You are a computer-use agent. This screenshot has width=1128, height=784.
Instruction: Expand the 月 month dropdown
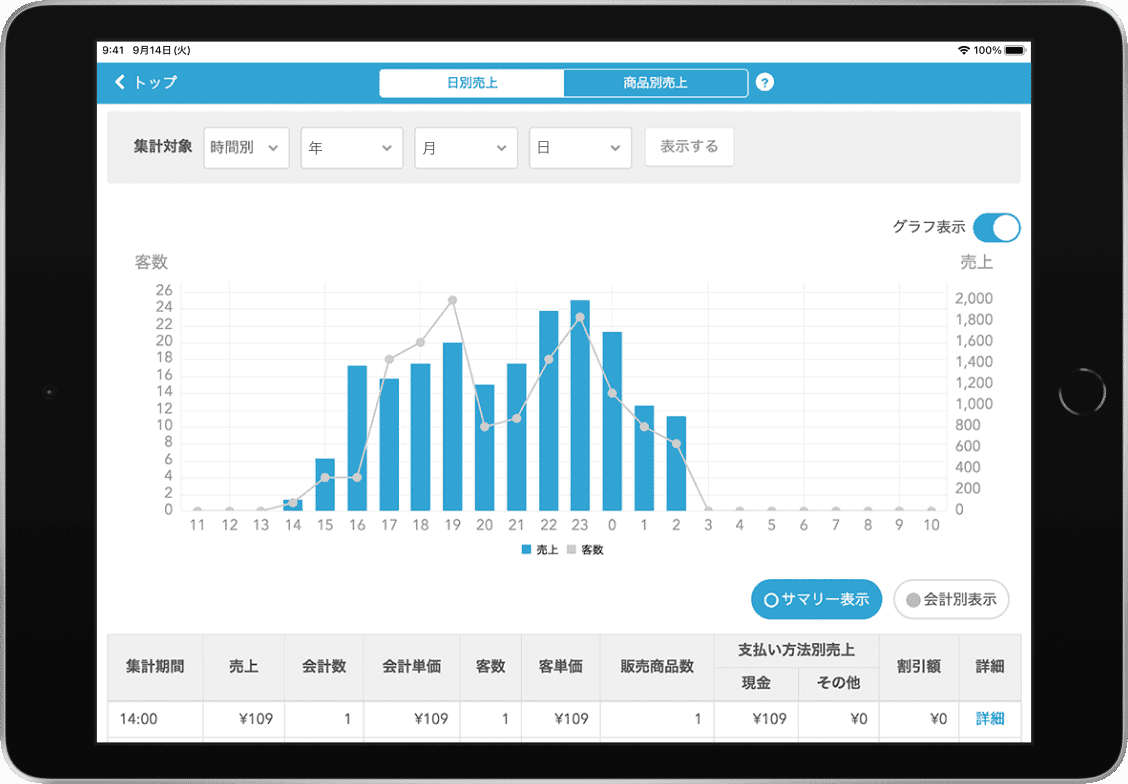click(x=466, y=148)
